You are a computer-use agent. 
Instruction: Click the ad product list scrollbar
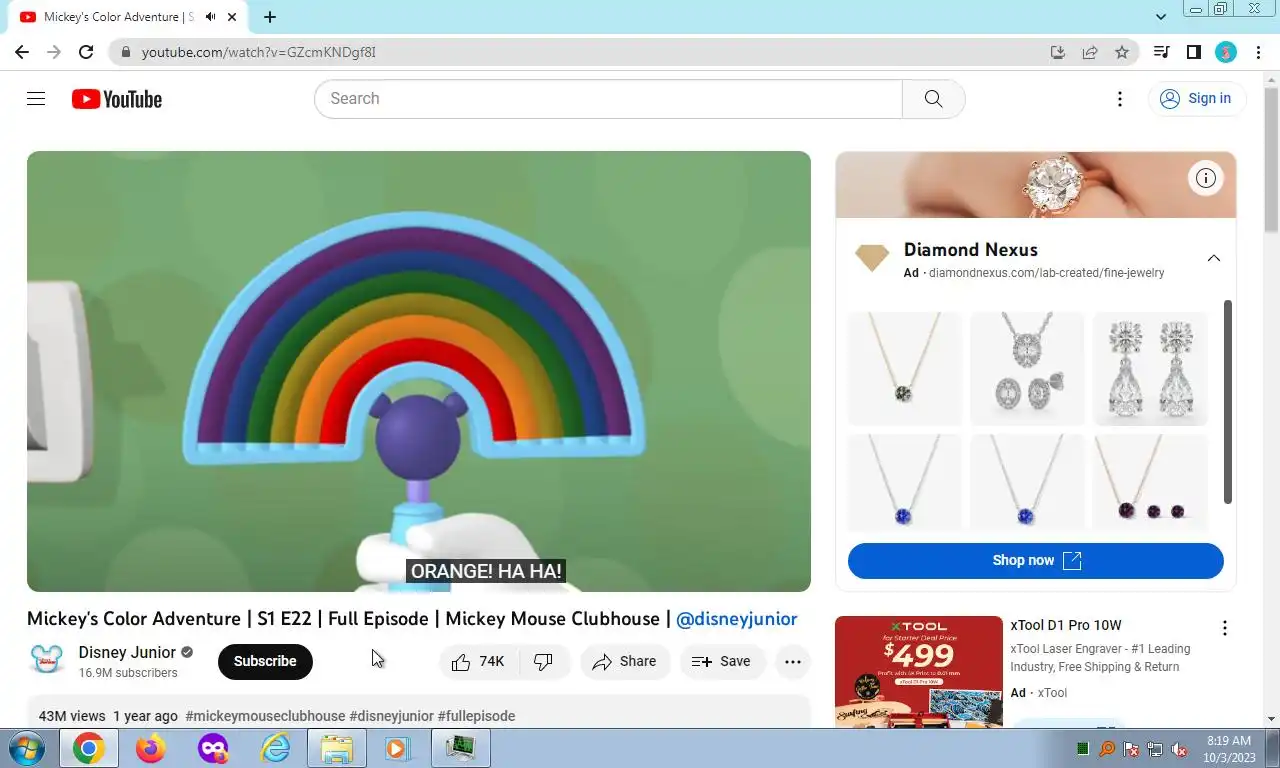click(1228, 402)
